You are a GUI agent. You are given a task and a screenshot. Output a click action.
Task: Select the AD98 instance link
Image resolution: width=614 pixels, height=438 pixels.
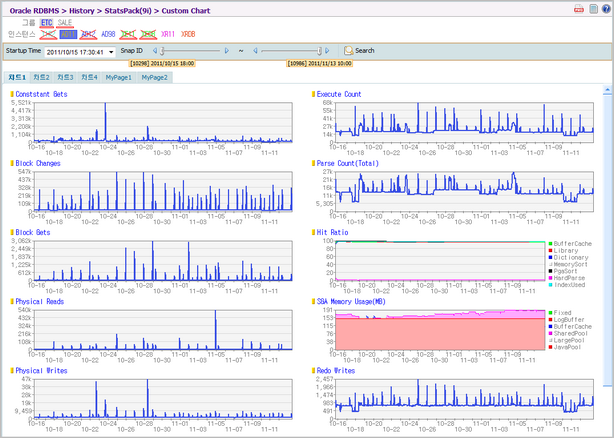point(108,33)
